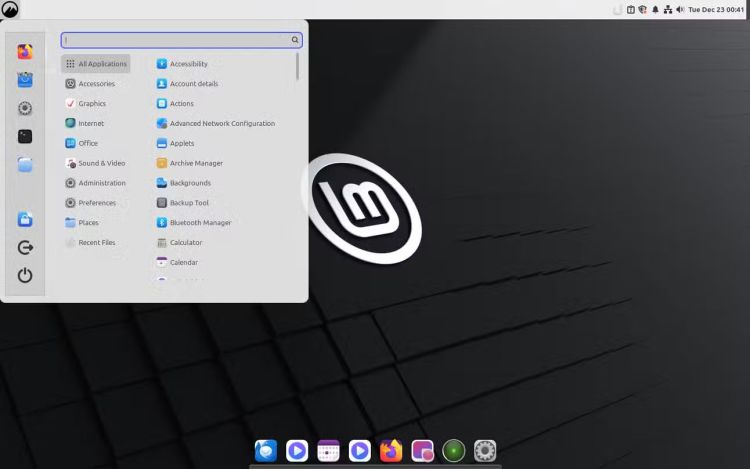Viewport: 750px width, 469px height.
Task: Open Firefox from the menu favorites sidebar
Action: pos(25,51)
